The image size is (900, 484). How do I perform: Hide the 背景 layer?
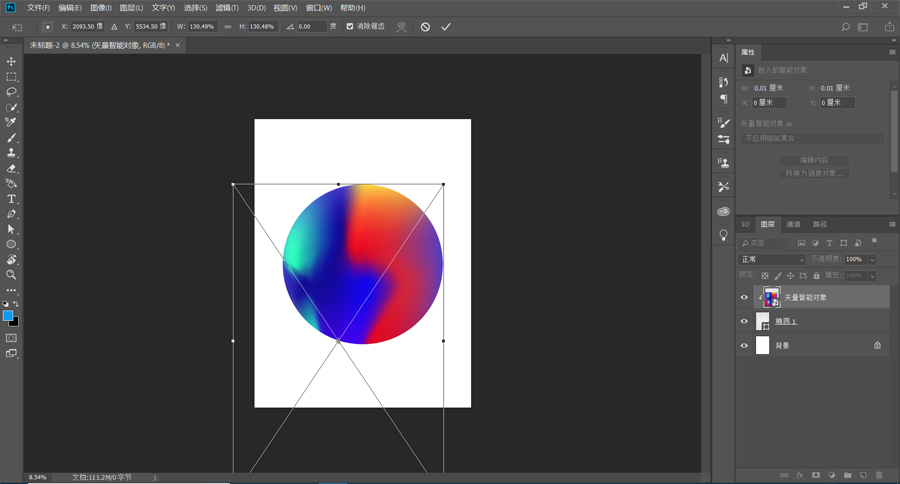(x=744, y=346)
